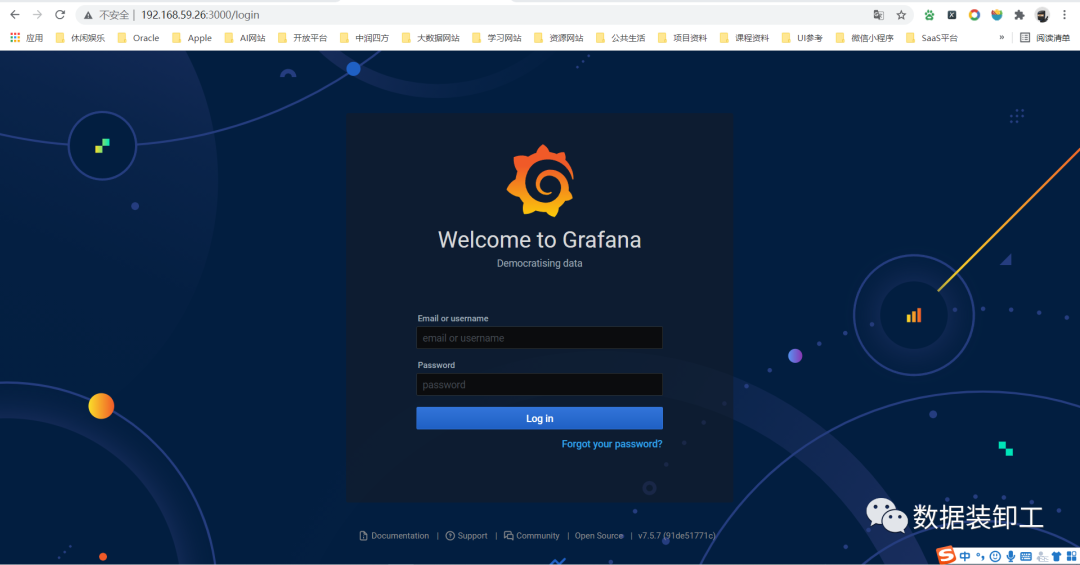The image size is (1080, 565).
Task: Focus the Password field
Action: (x=539, y=384)
